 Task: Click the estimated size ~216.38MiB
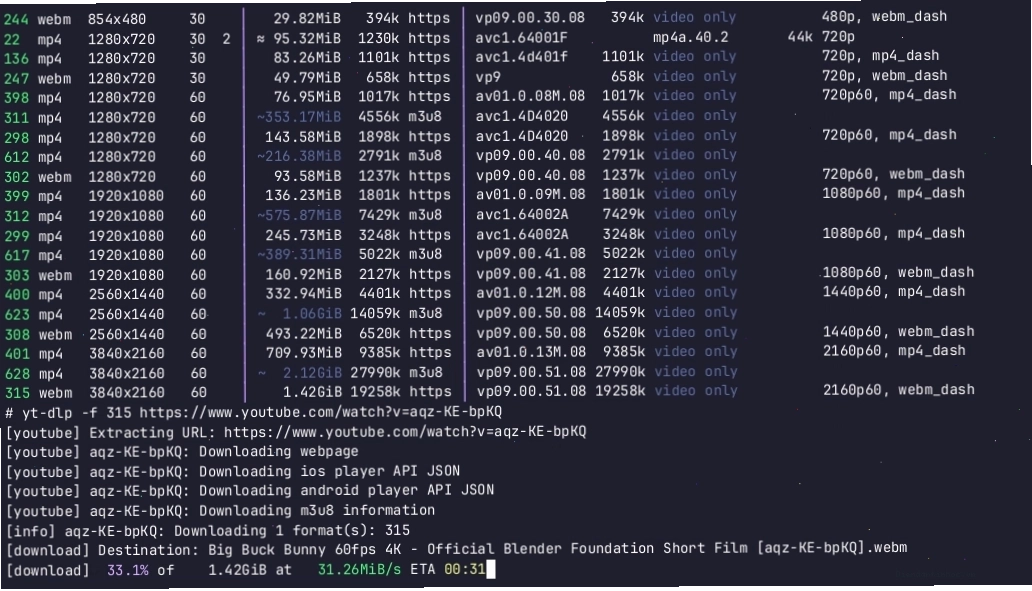299,156
